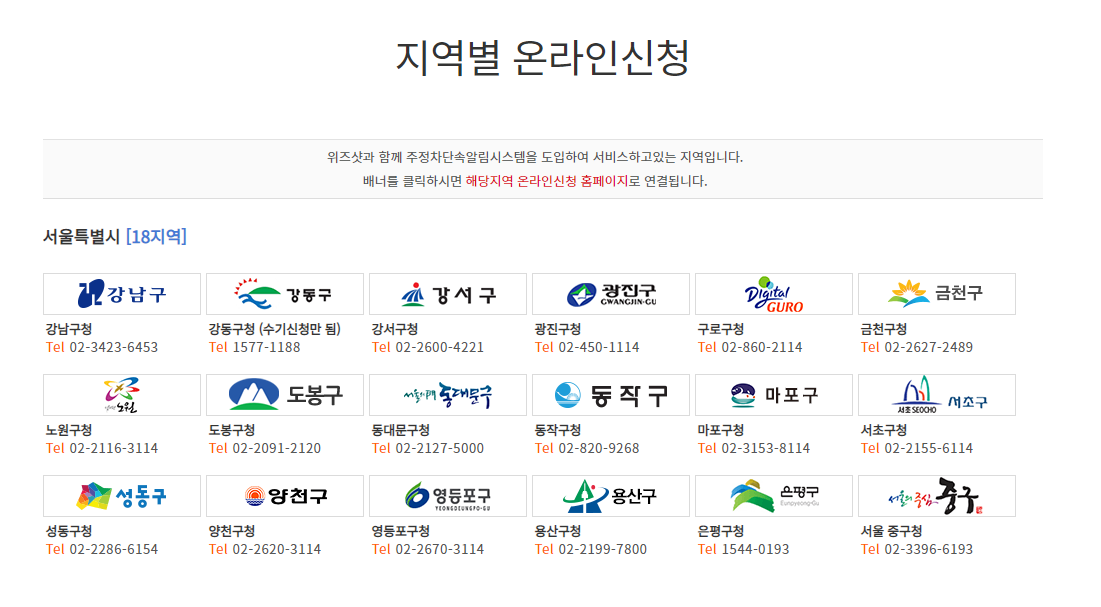The height and width of the screenshot is (607, 1101).
Task: Click the 은평구청 office name
Action: (x=720, y=531)
